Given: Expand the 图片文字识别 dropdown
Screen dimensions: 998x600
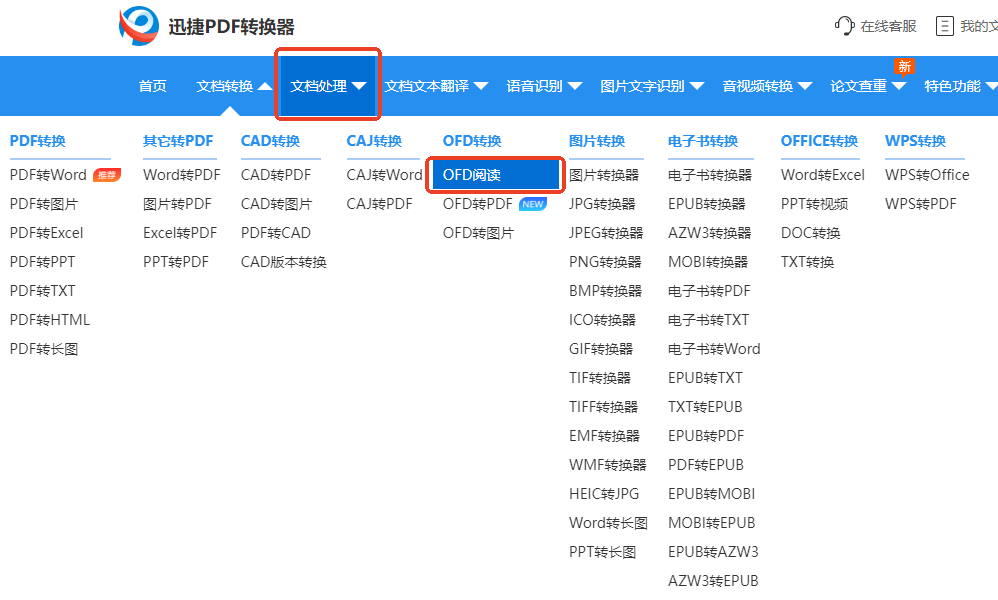Looking at the screenshot, I should (644, 86).
